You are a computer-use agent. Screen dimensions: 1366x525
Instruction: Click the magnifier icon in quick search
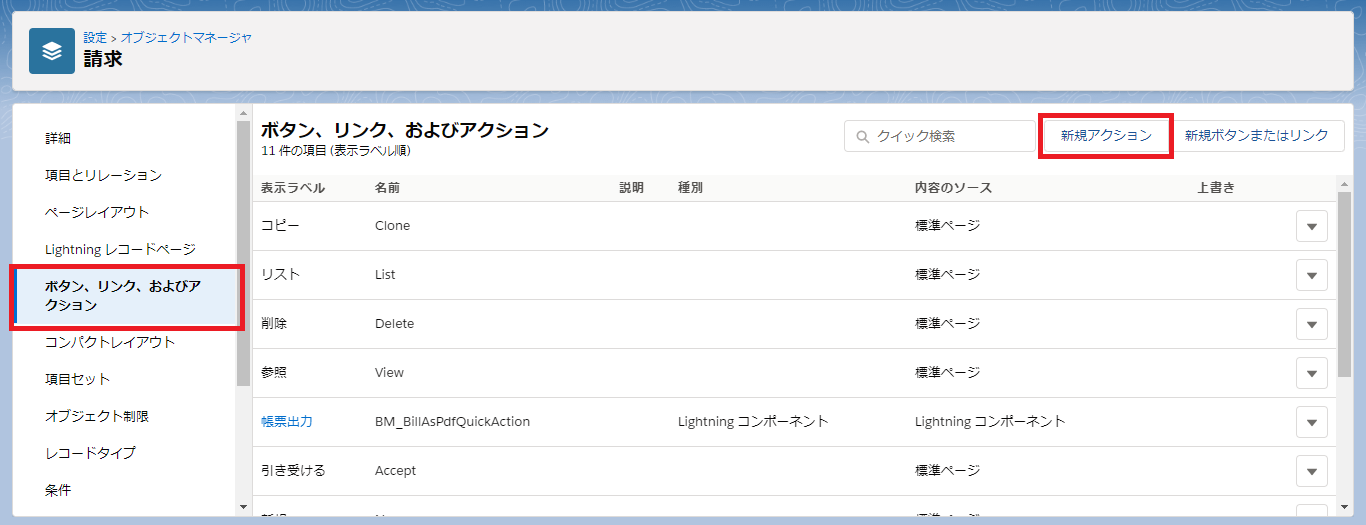(x=862, y=136)
